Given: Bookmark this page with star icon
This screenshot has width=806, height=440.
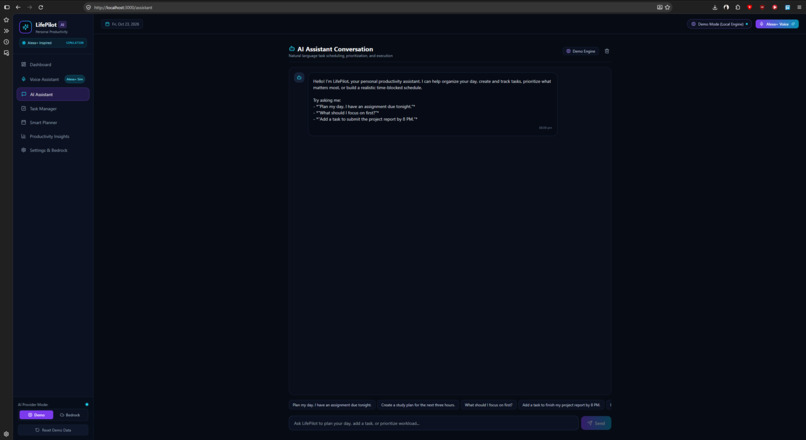Looking at the screenshot, I should point(667,7).
